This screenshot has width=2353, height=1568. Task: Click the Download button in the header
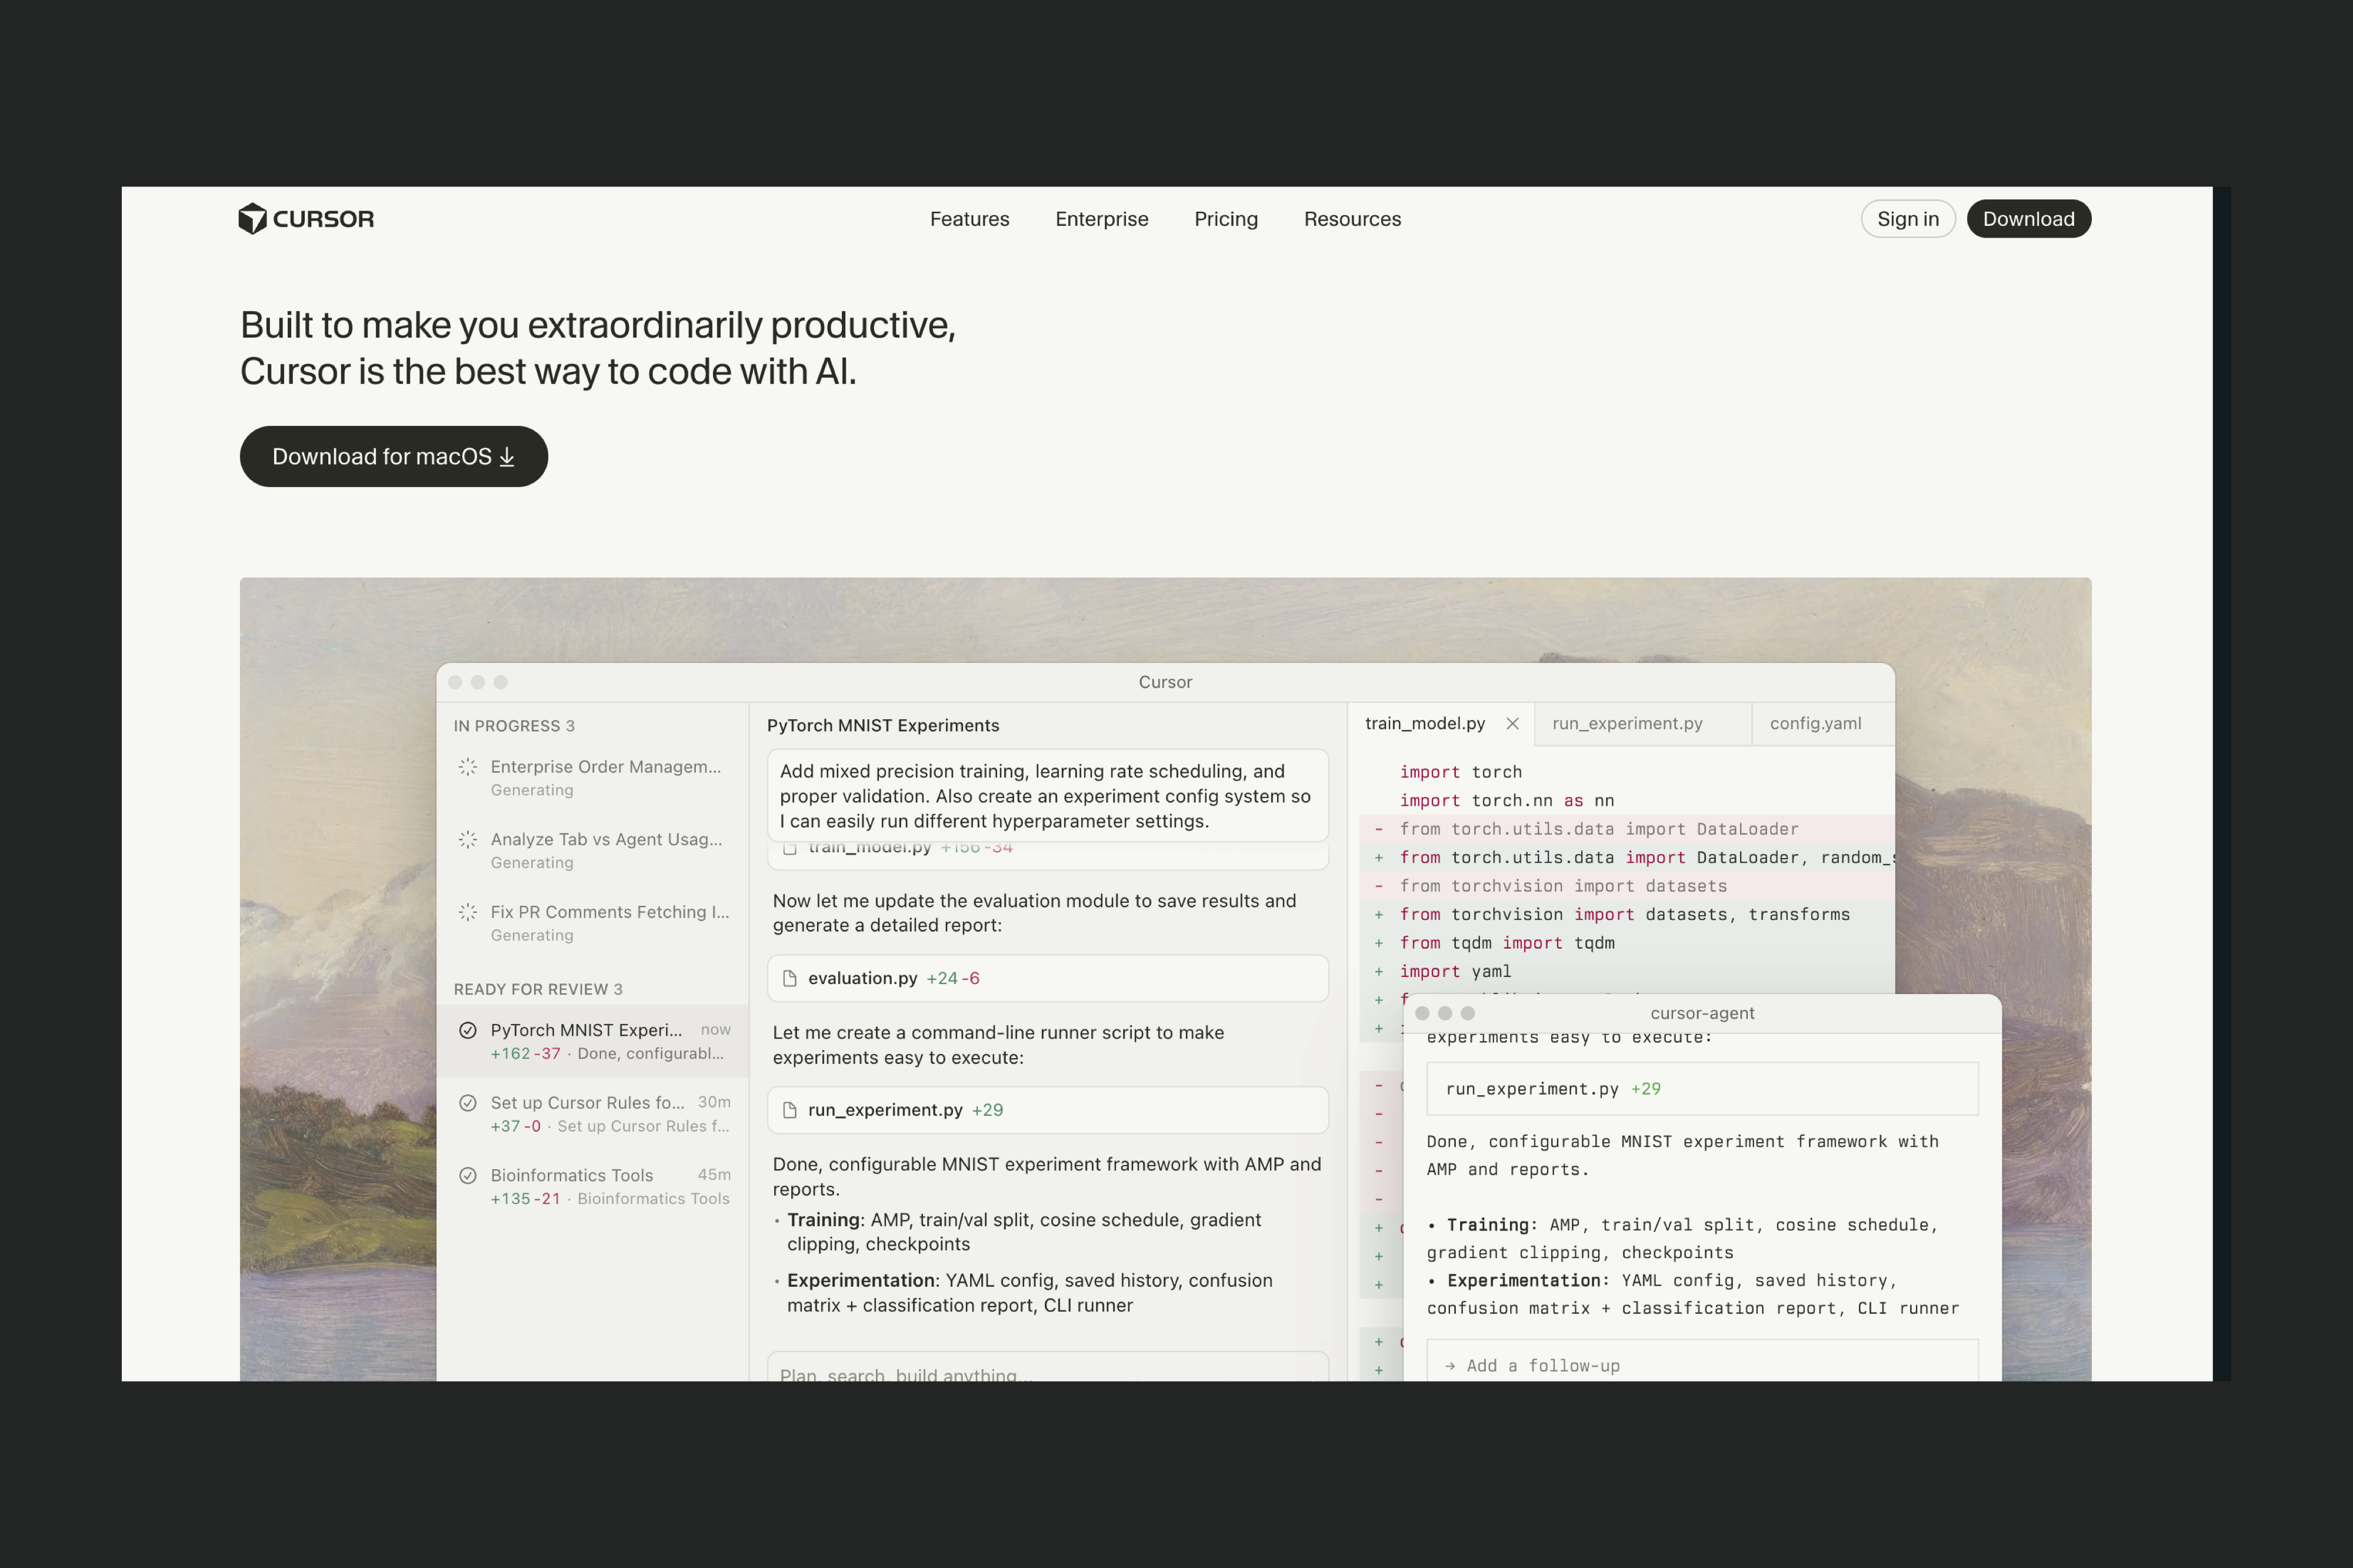tap(2028, 219)
